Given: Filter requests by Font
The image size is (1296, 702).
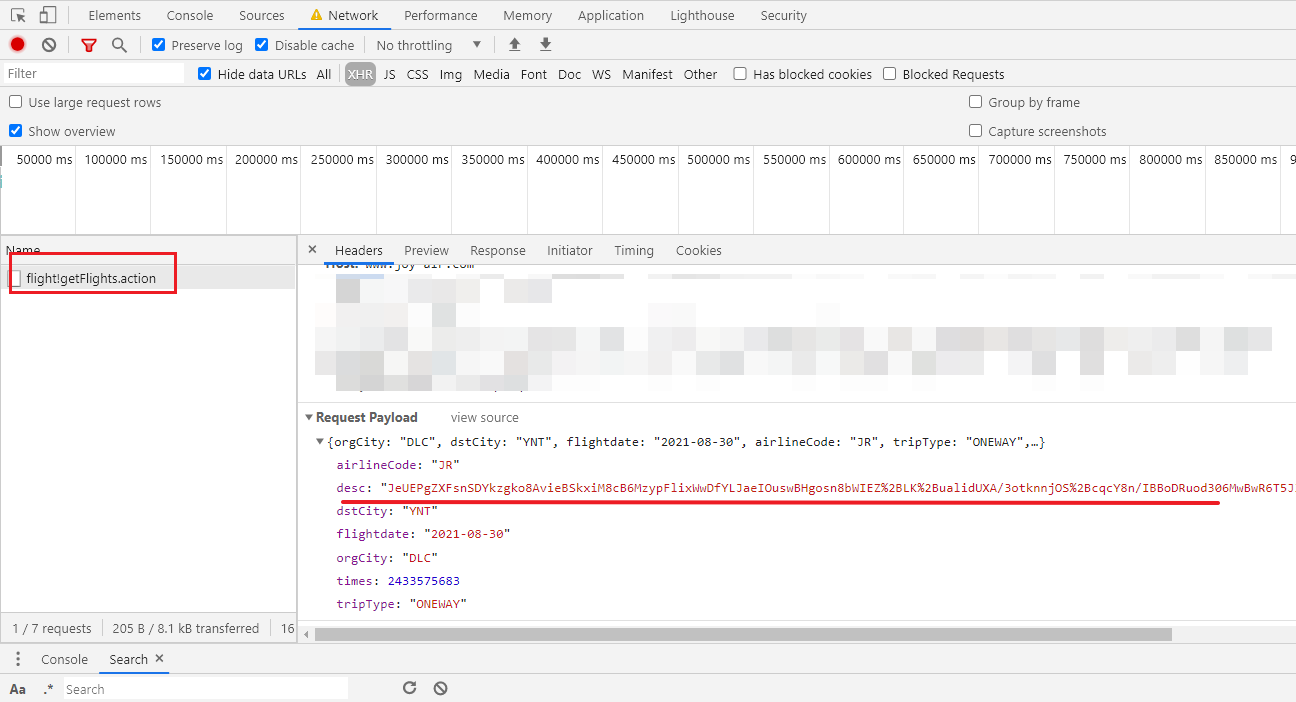Looking at the screenshot, I should tap(534, 74).
